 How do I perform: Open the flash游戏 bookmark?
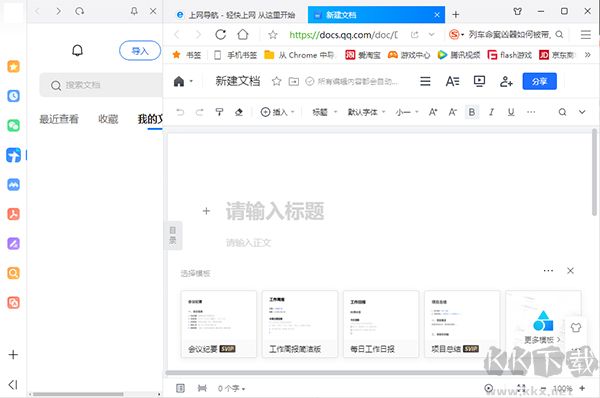point(509,55)
